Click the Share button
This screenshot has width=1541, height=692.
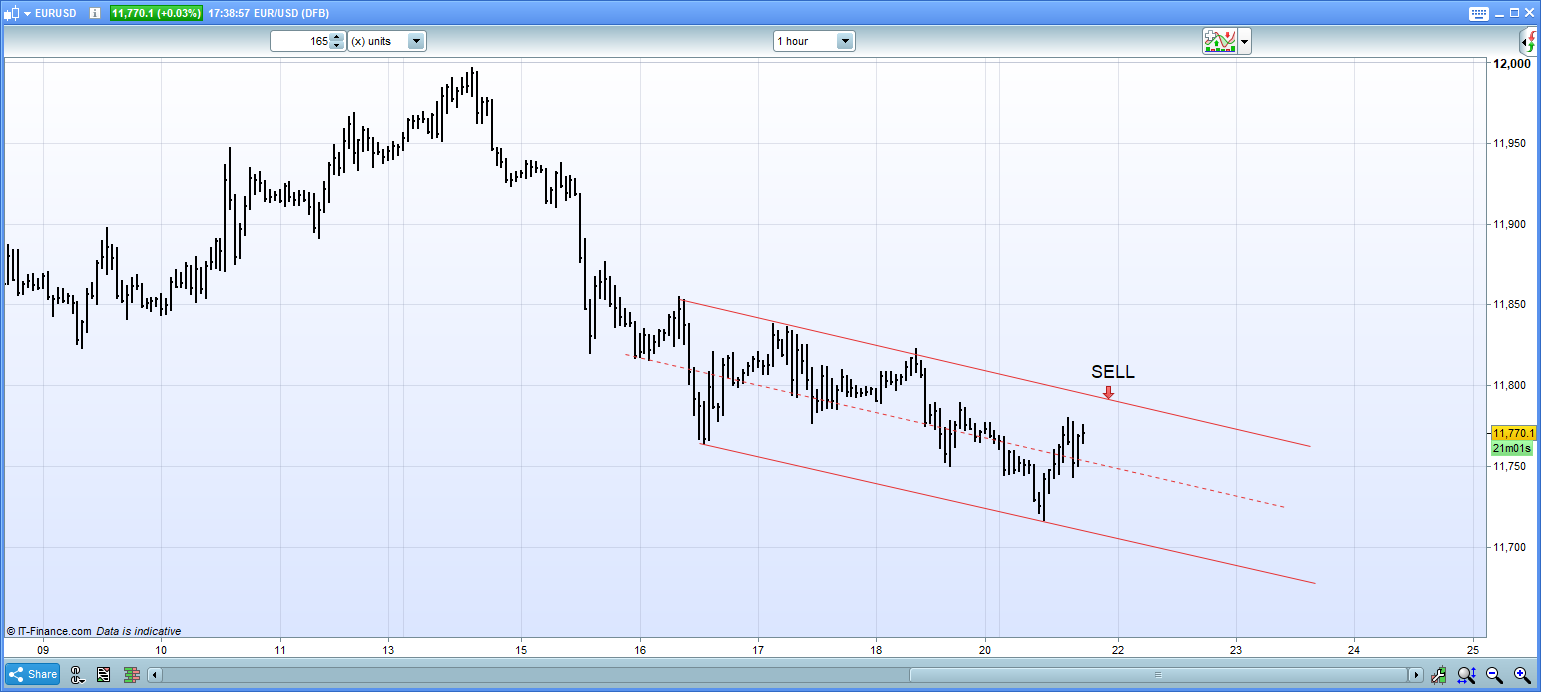click(x=33, y=675)
